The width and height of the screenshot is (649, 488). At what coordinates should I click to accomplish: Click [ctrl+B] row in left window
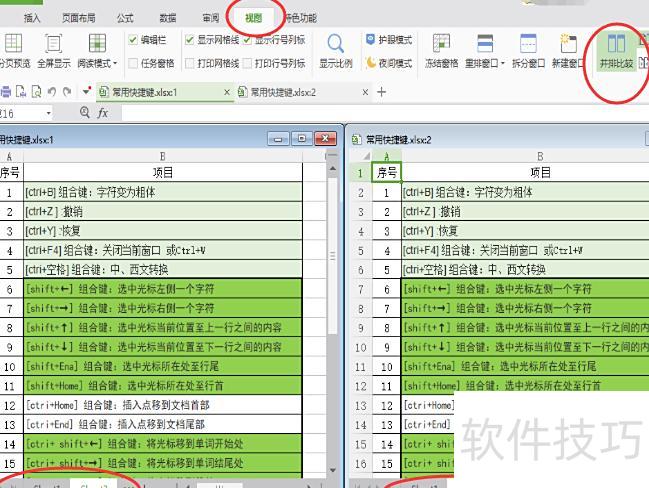(x=163, y=192)
